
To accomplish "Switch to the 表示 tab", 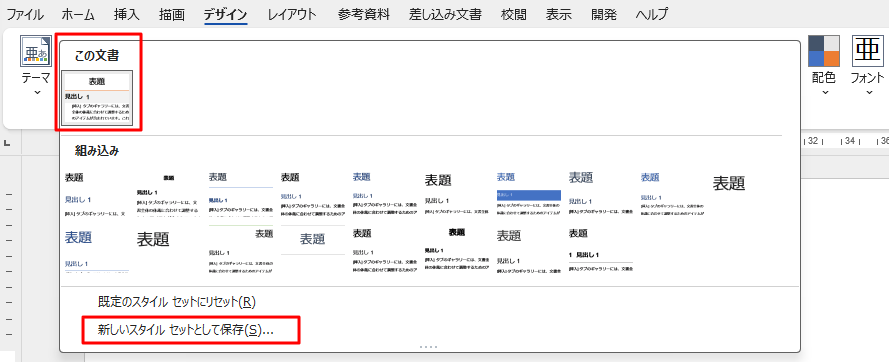I will click(x=558, y=15).
